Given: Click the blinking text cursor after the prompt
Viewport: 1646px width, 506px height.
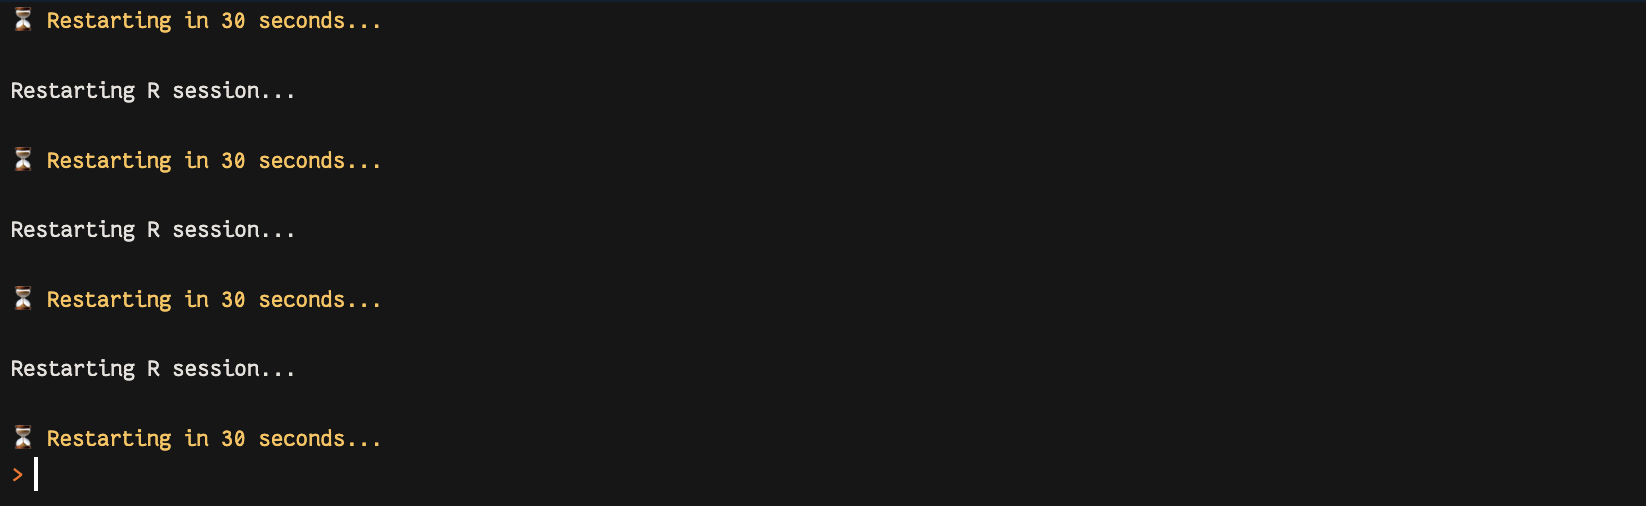Looking at the screenshot, I should click(x=36, y=475).
